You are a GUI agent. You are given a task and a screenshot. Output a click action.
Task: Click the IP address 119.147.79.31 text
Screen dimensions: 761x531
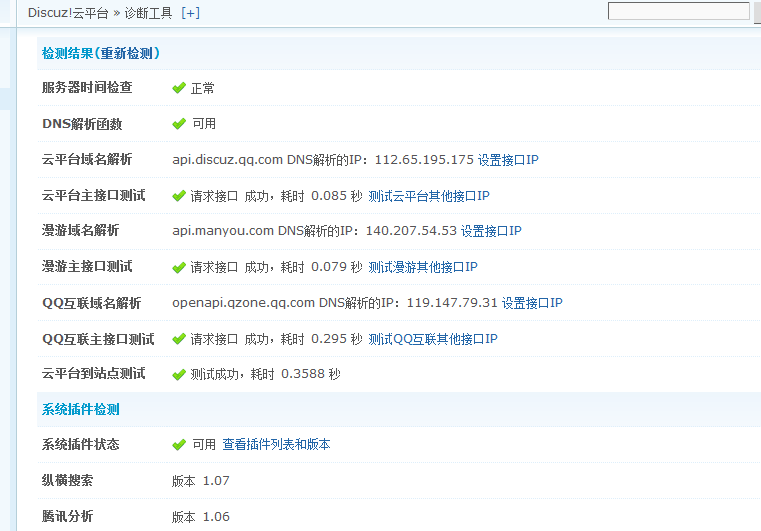click(x=452, y=303)
